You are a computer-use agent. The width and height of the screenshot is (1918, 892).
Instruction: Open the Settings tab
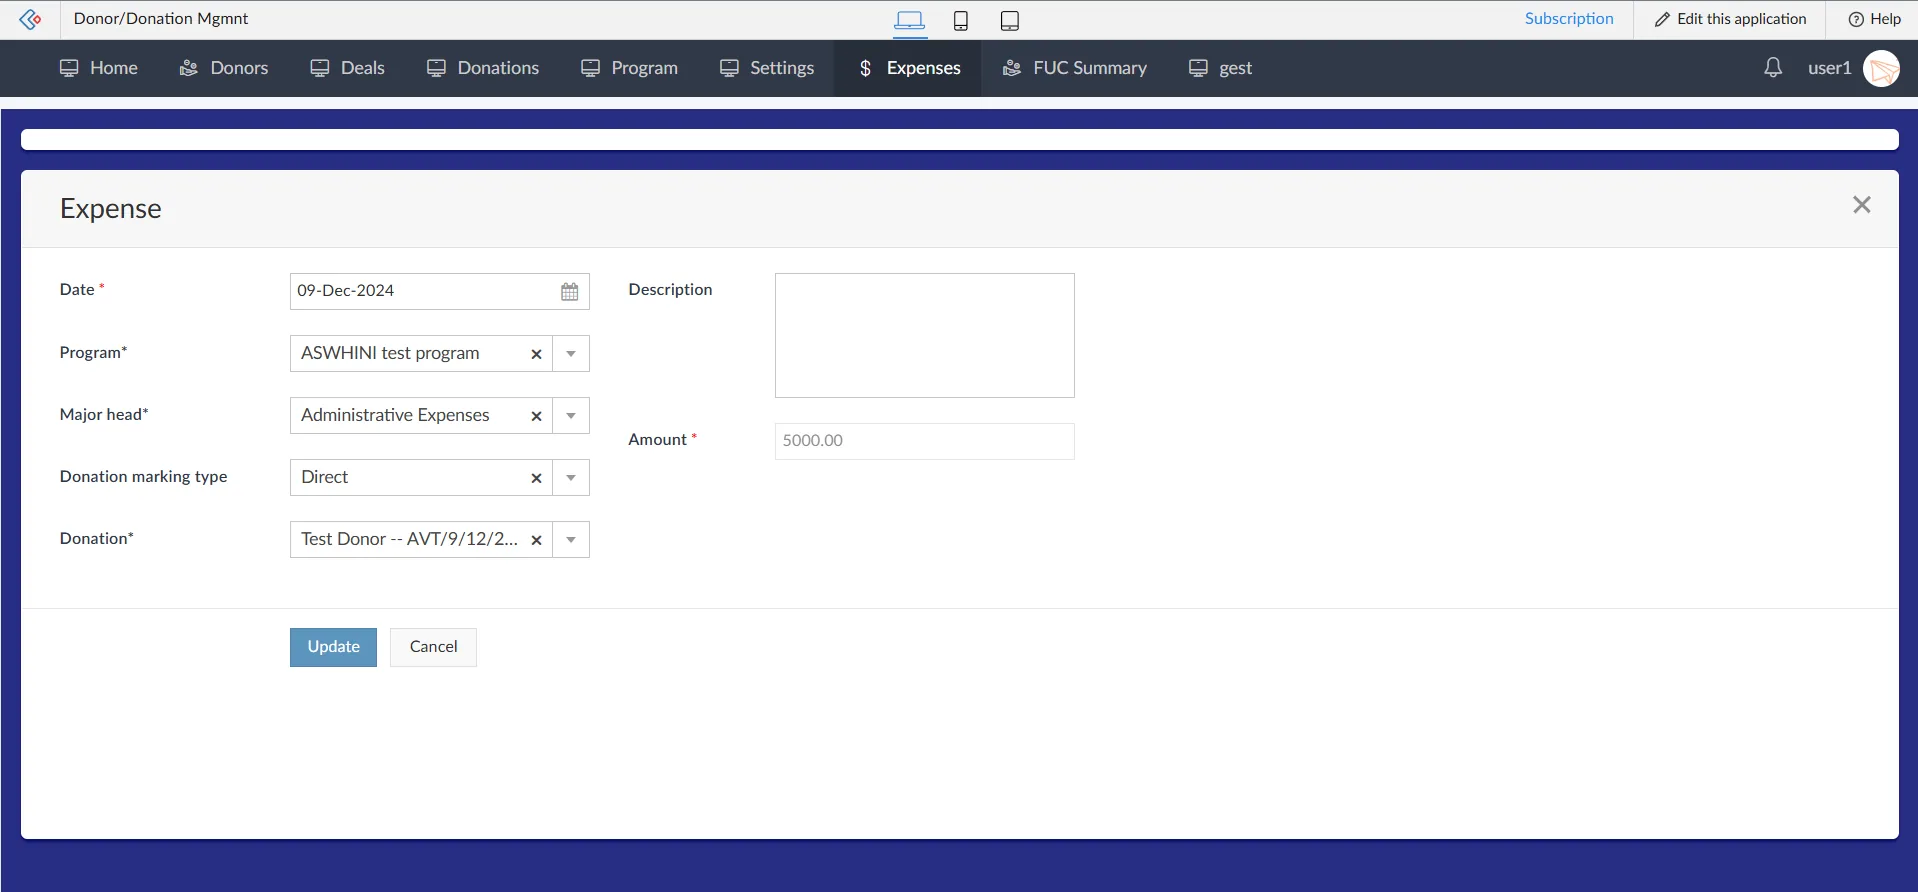tap(767, 68)
